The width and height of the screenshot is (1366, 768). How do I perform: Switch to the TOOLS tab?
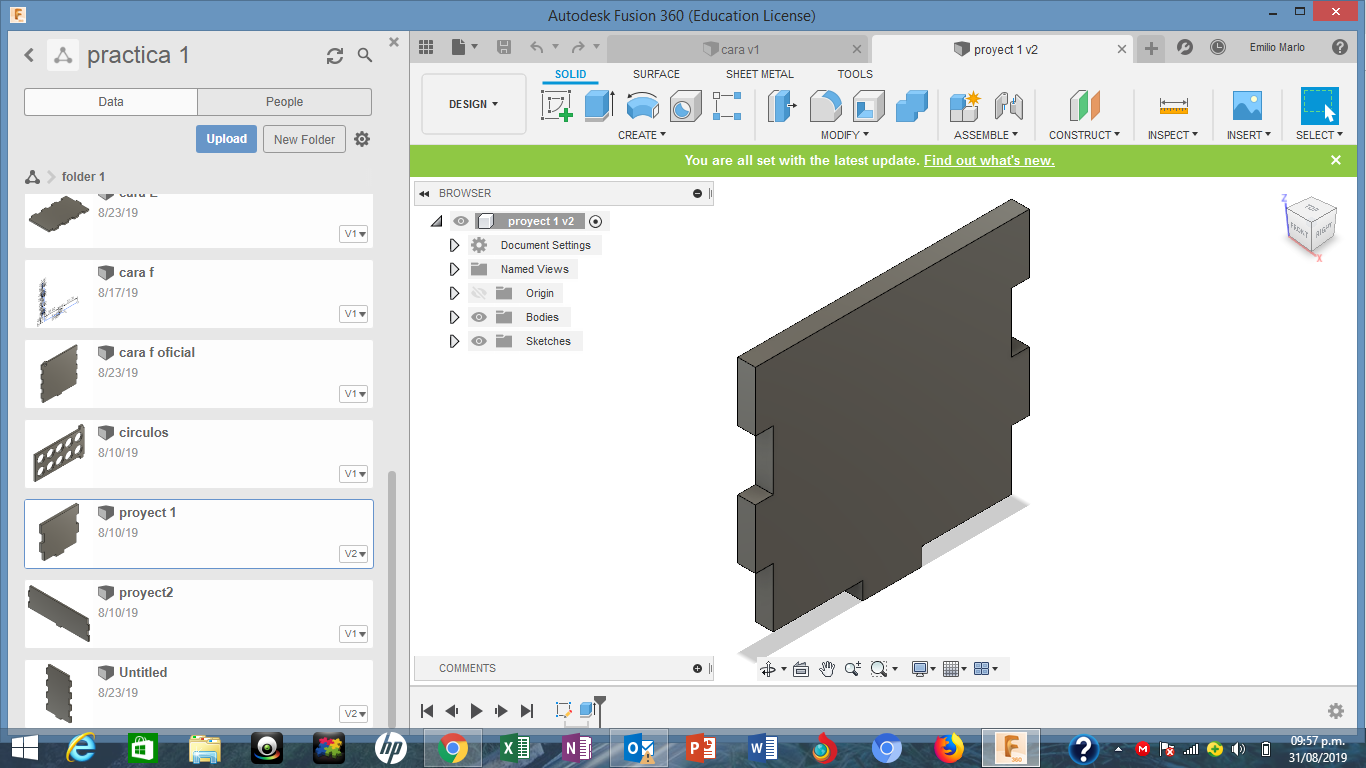coord(855,74)
